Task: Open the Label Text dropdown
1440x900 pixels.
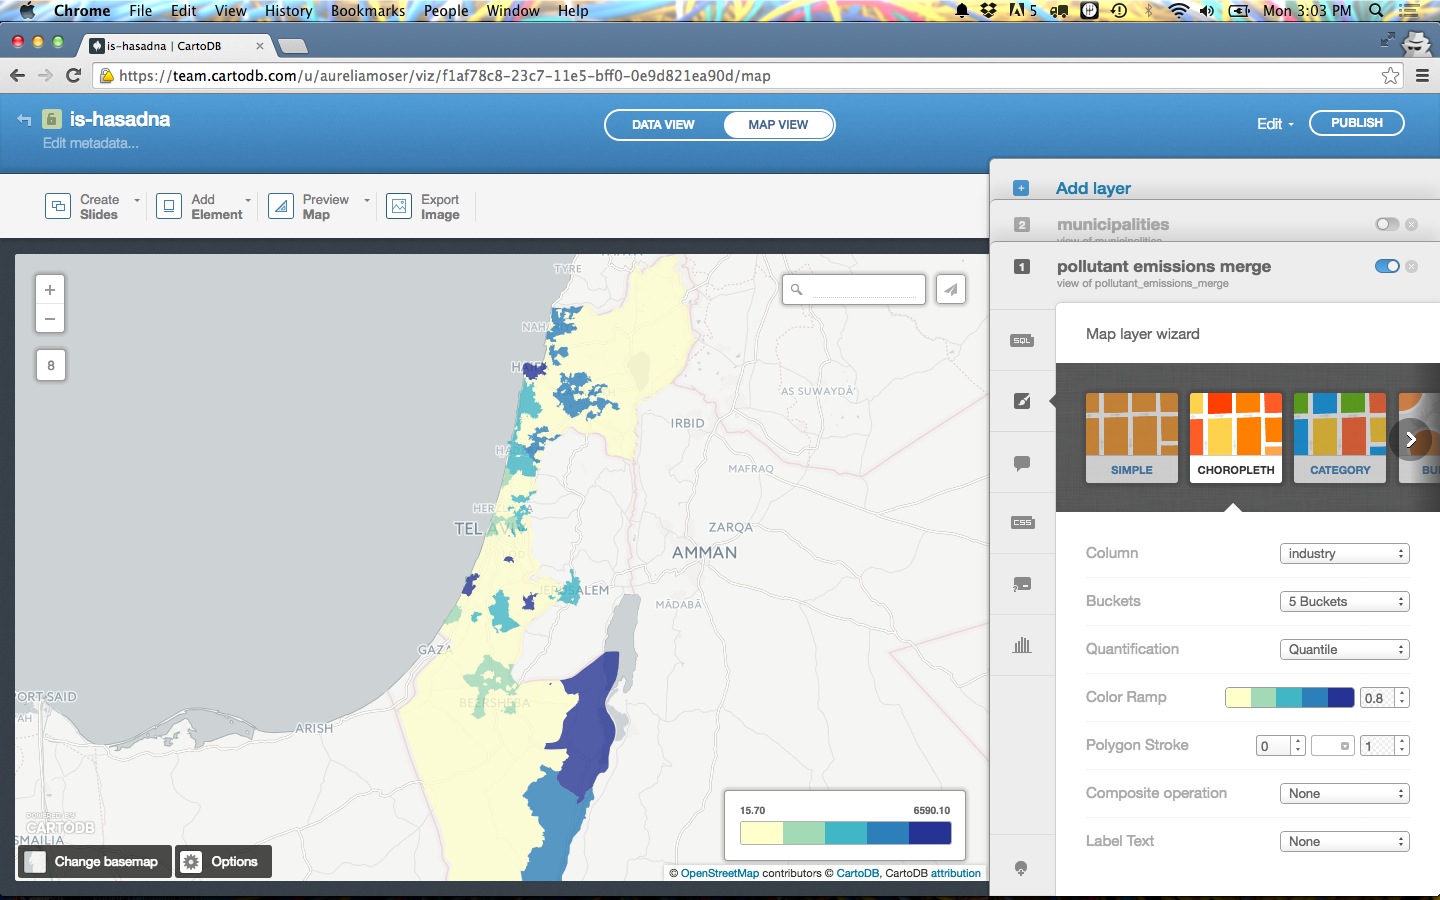Action: [1345, 842]
